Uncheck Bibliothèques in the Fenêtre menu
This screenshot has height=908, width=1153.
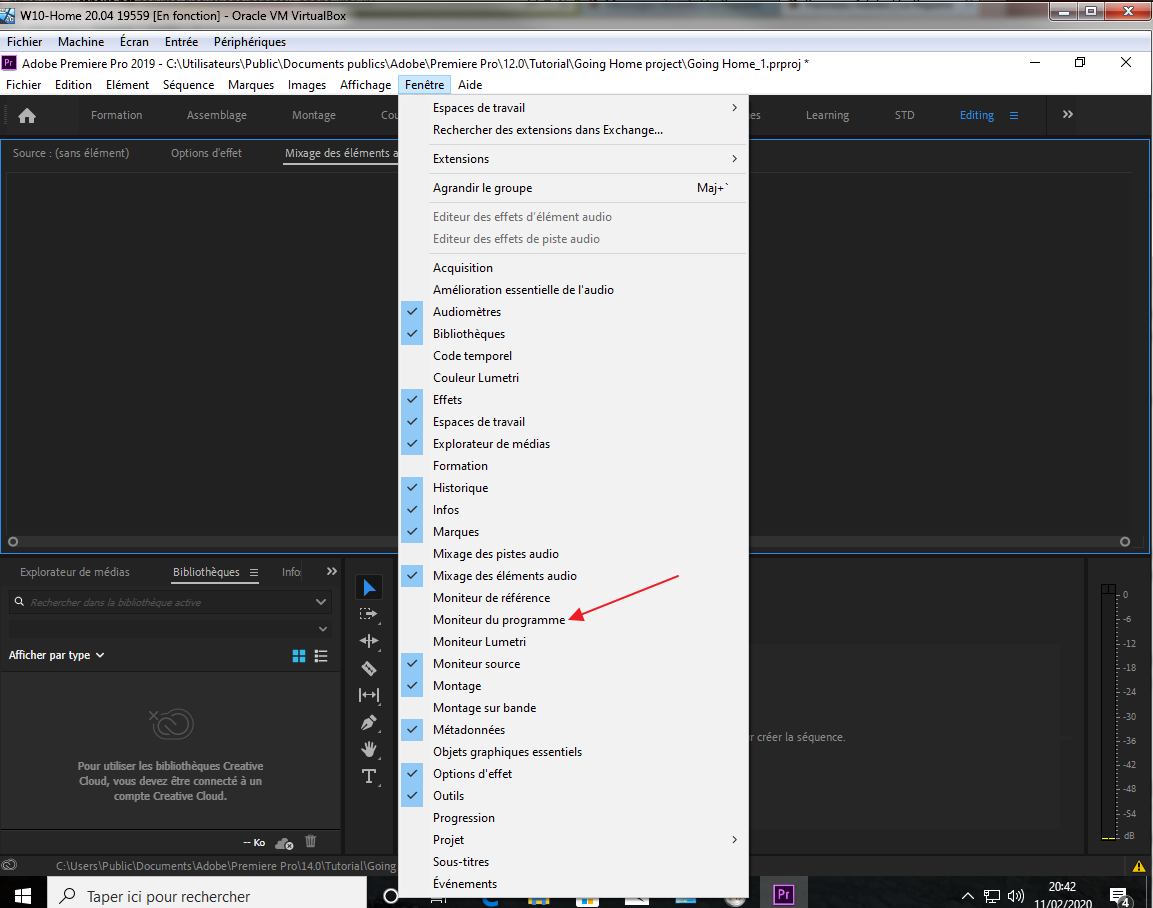pos(573,334)
